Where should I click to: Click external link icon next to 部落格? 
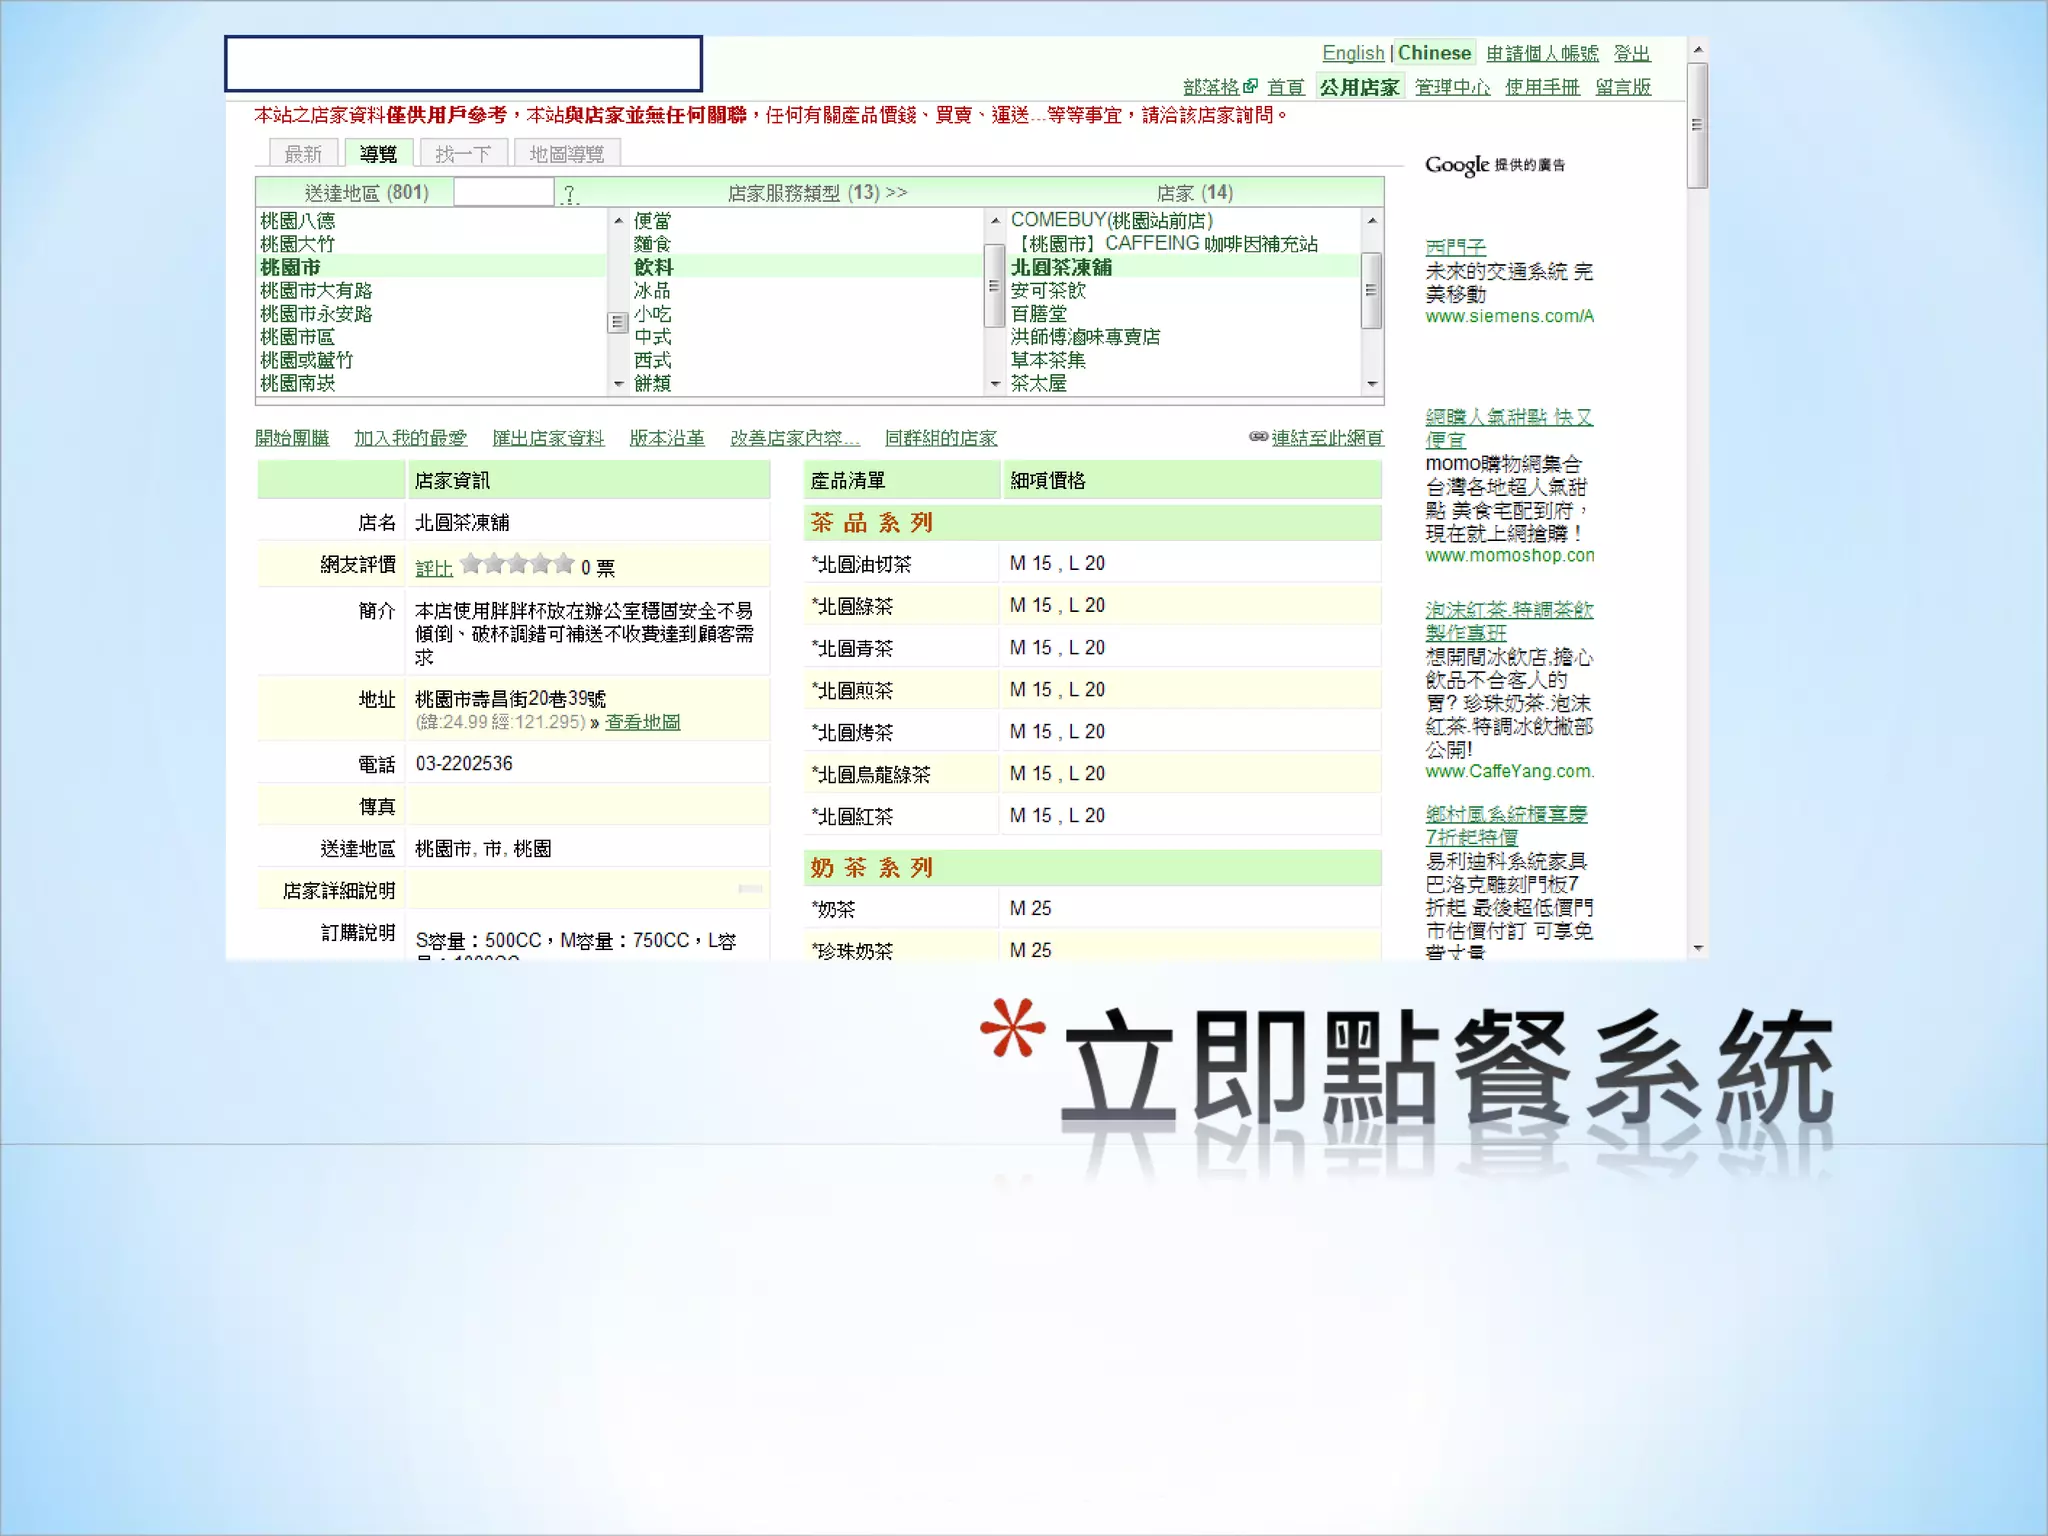[x=1250, y=86]
